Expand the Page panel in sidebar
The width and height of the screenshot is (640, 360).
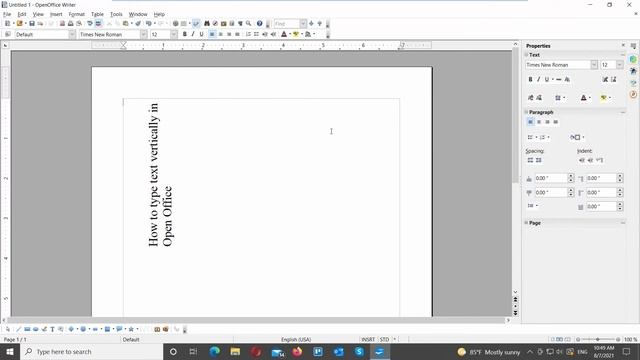[x=527, y=223]
